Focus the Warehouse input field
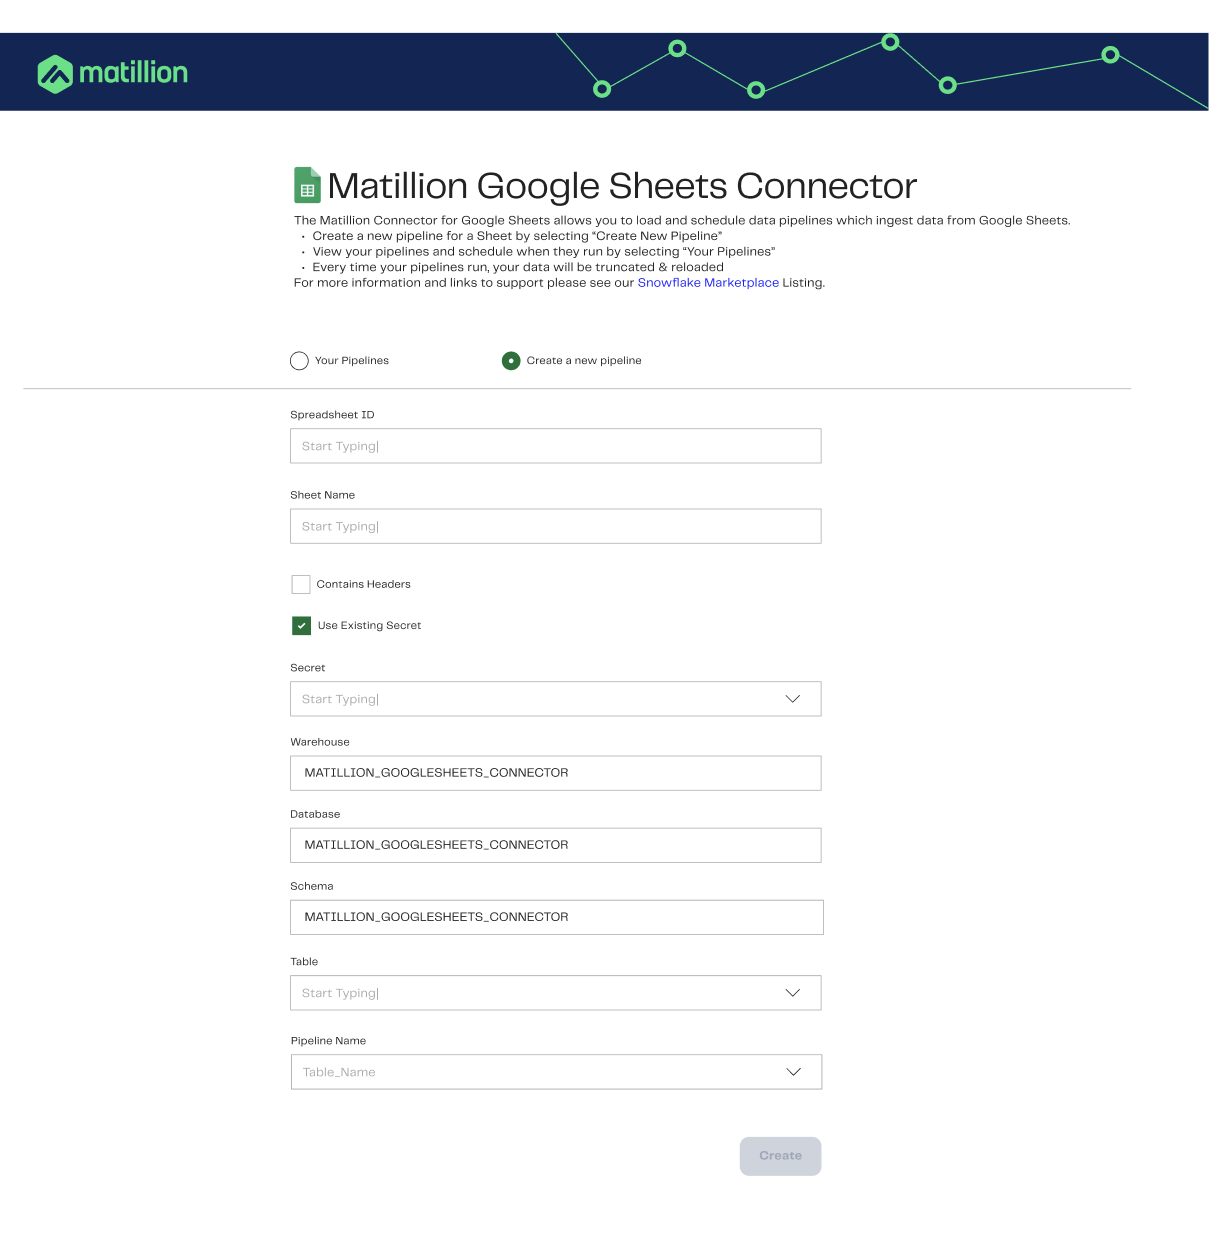Image resolution: width=1210 pixels, height=1242 pixels. (556, 773)
